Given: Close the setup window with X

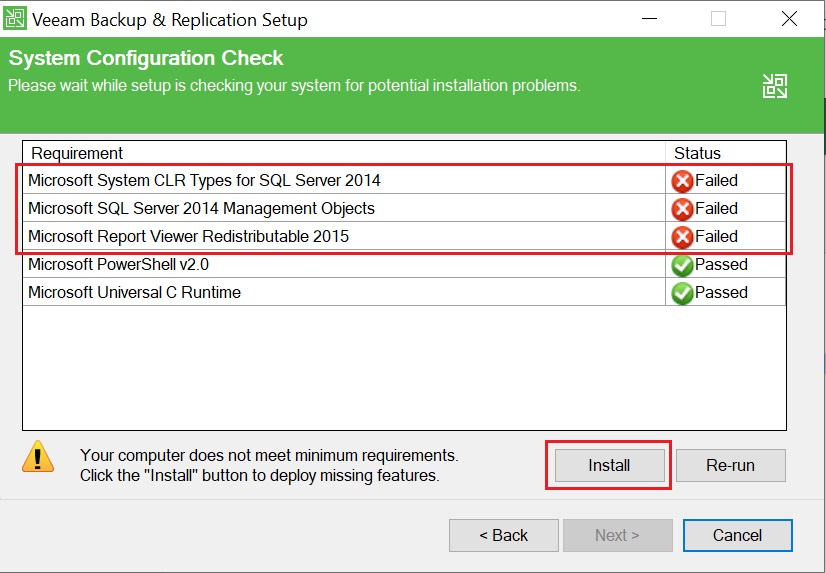Looking at the screenshot, I should click(789, 19).
